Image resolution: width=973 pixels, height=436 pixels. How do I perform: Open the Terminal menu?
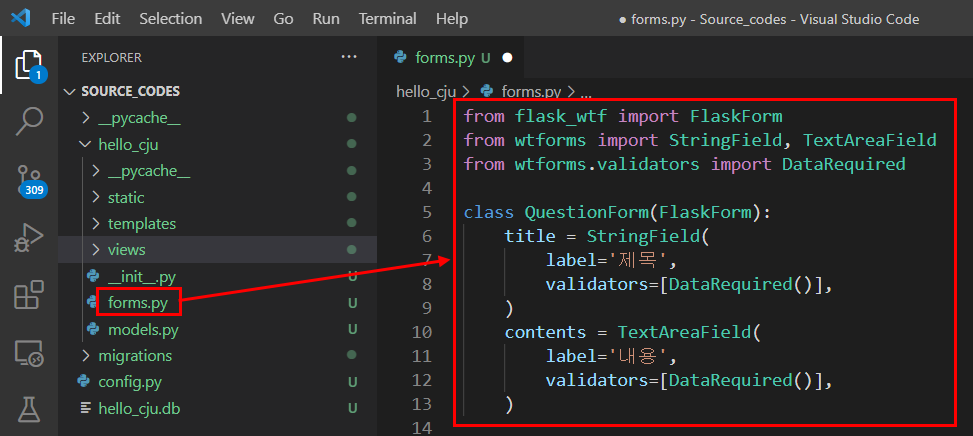(388, 19)
